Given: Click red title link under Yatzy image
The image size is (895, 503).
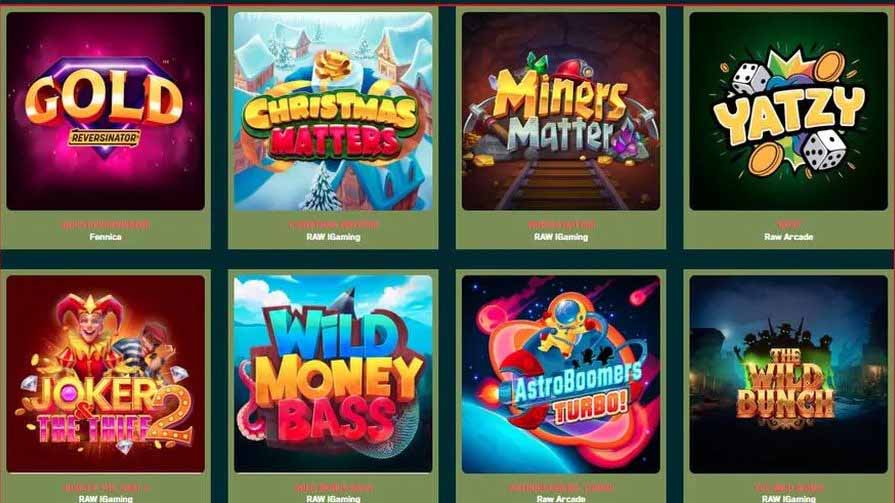Looking at the screenshot, I should (789, 225).
